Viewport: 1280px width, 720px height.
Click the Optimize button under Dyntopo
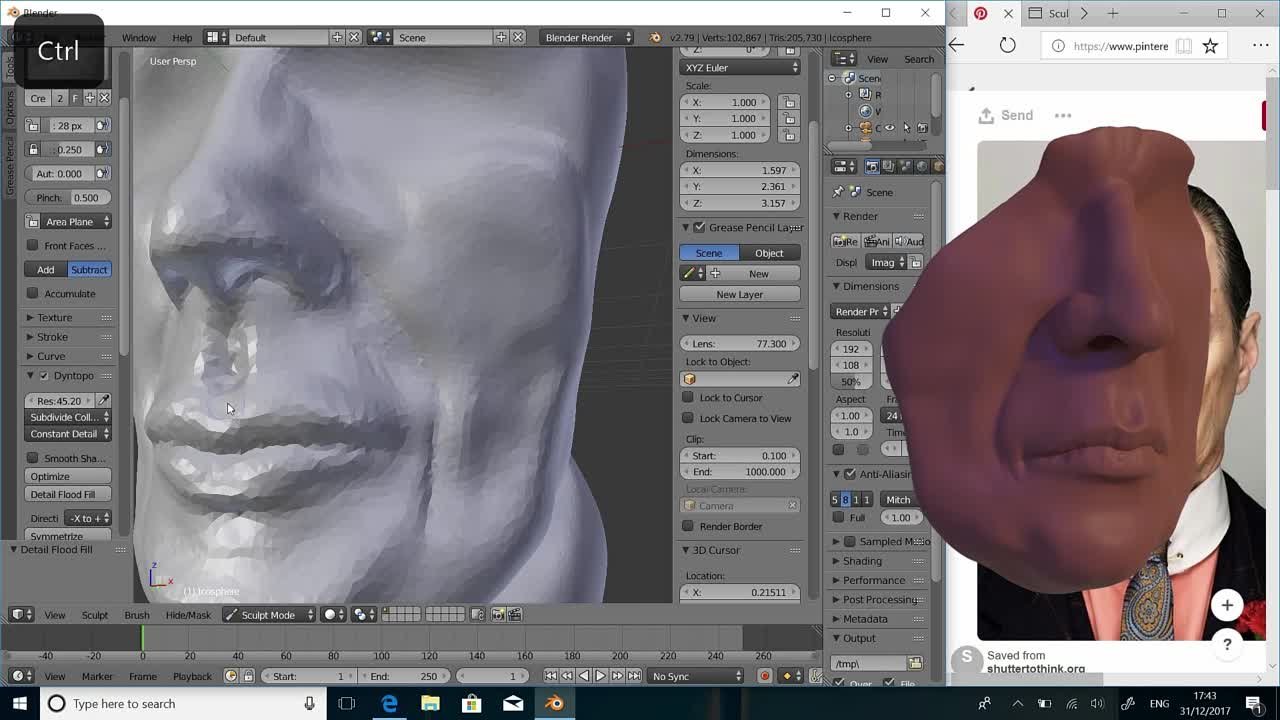(x=66, y=475)
